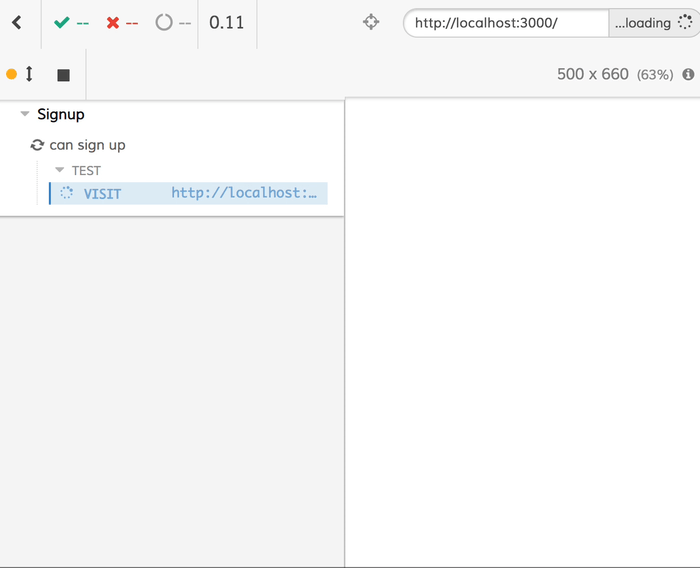Click the running icon beside 'can sign up'
This screenshot has height=568, width=700.
point(38,145)
